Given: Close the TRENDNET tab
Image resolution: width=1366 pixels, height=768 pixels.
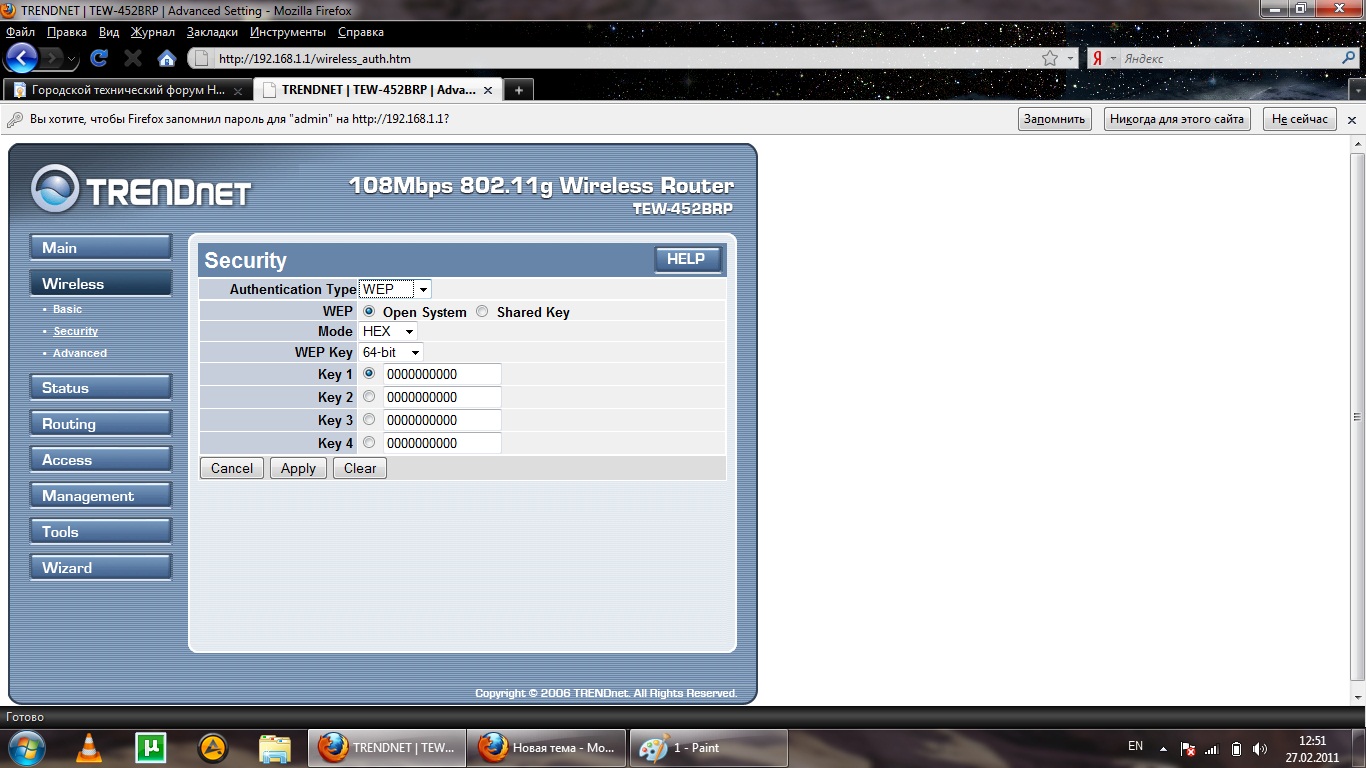Looking at the screenshot, I should point(488,90).
